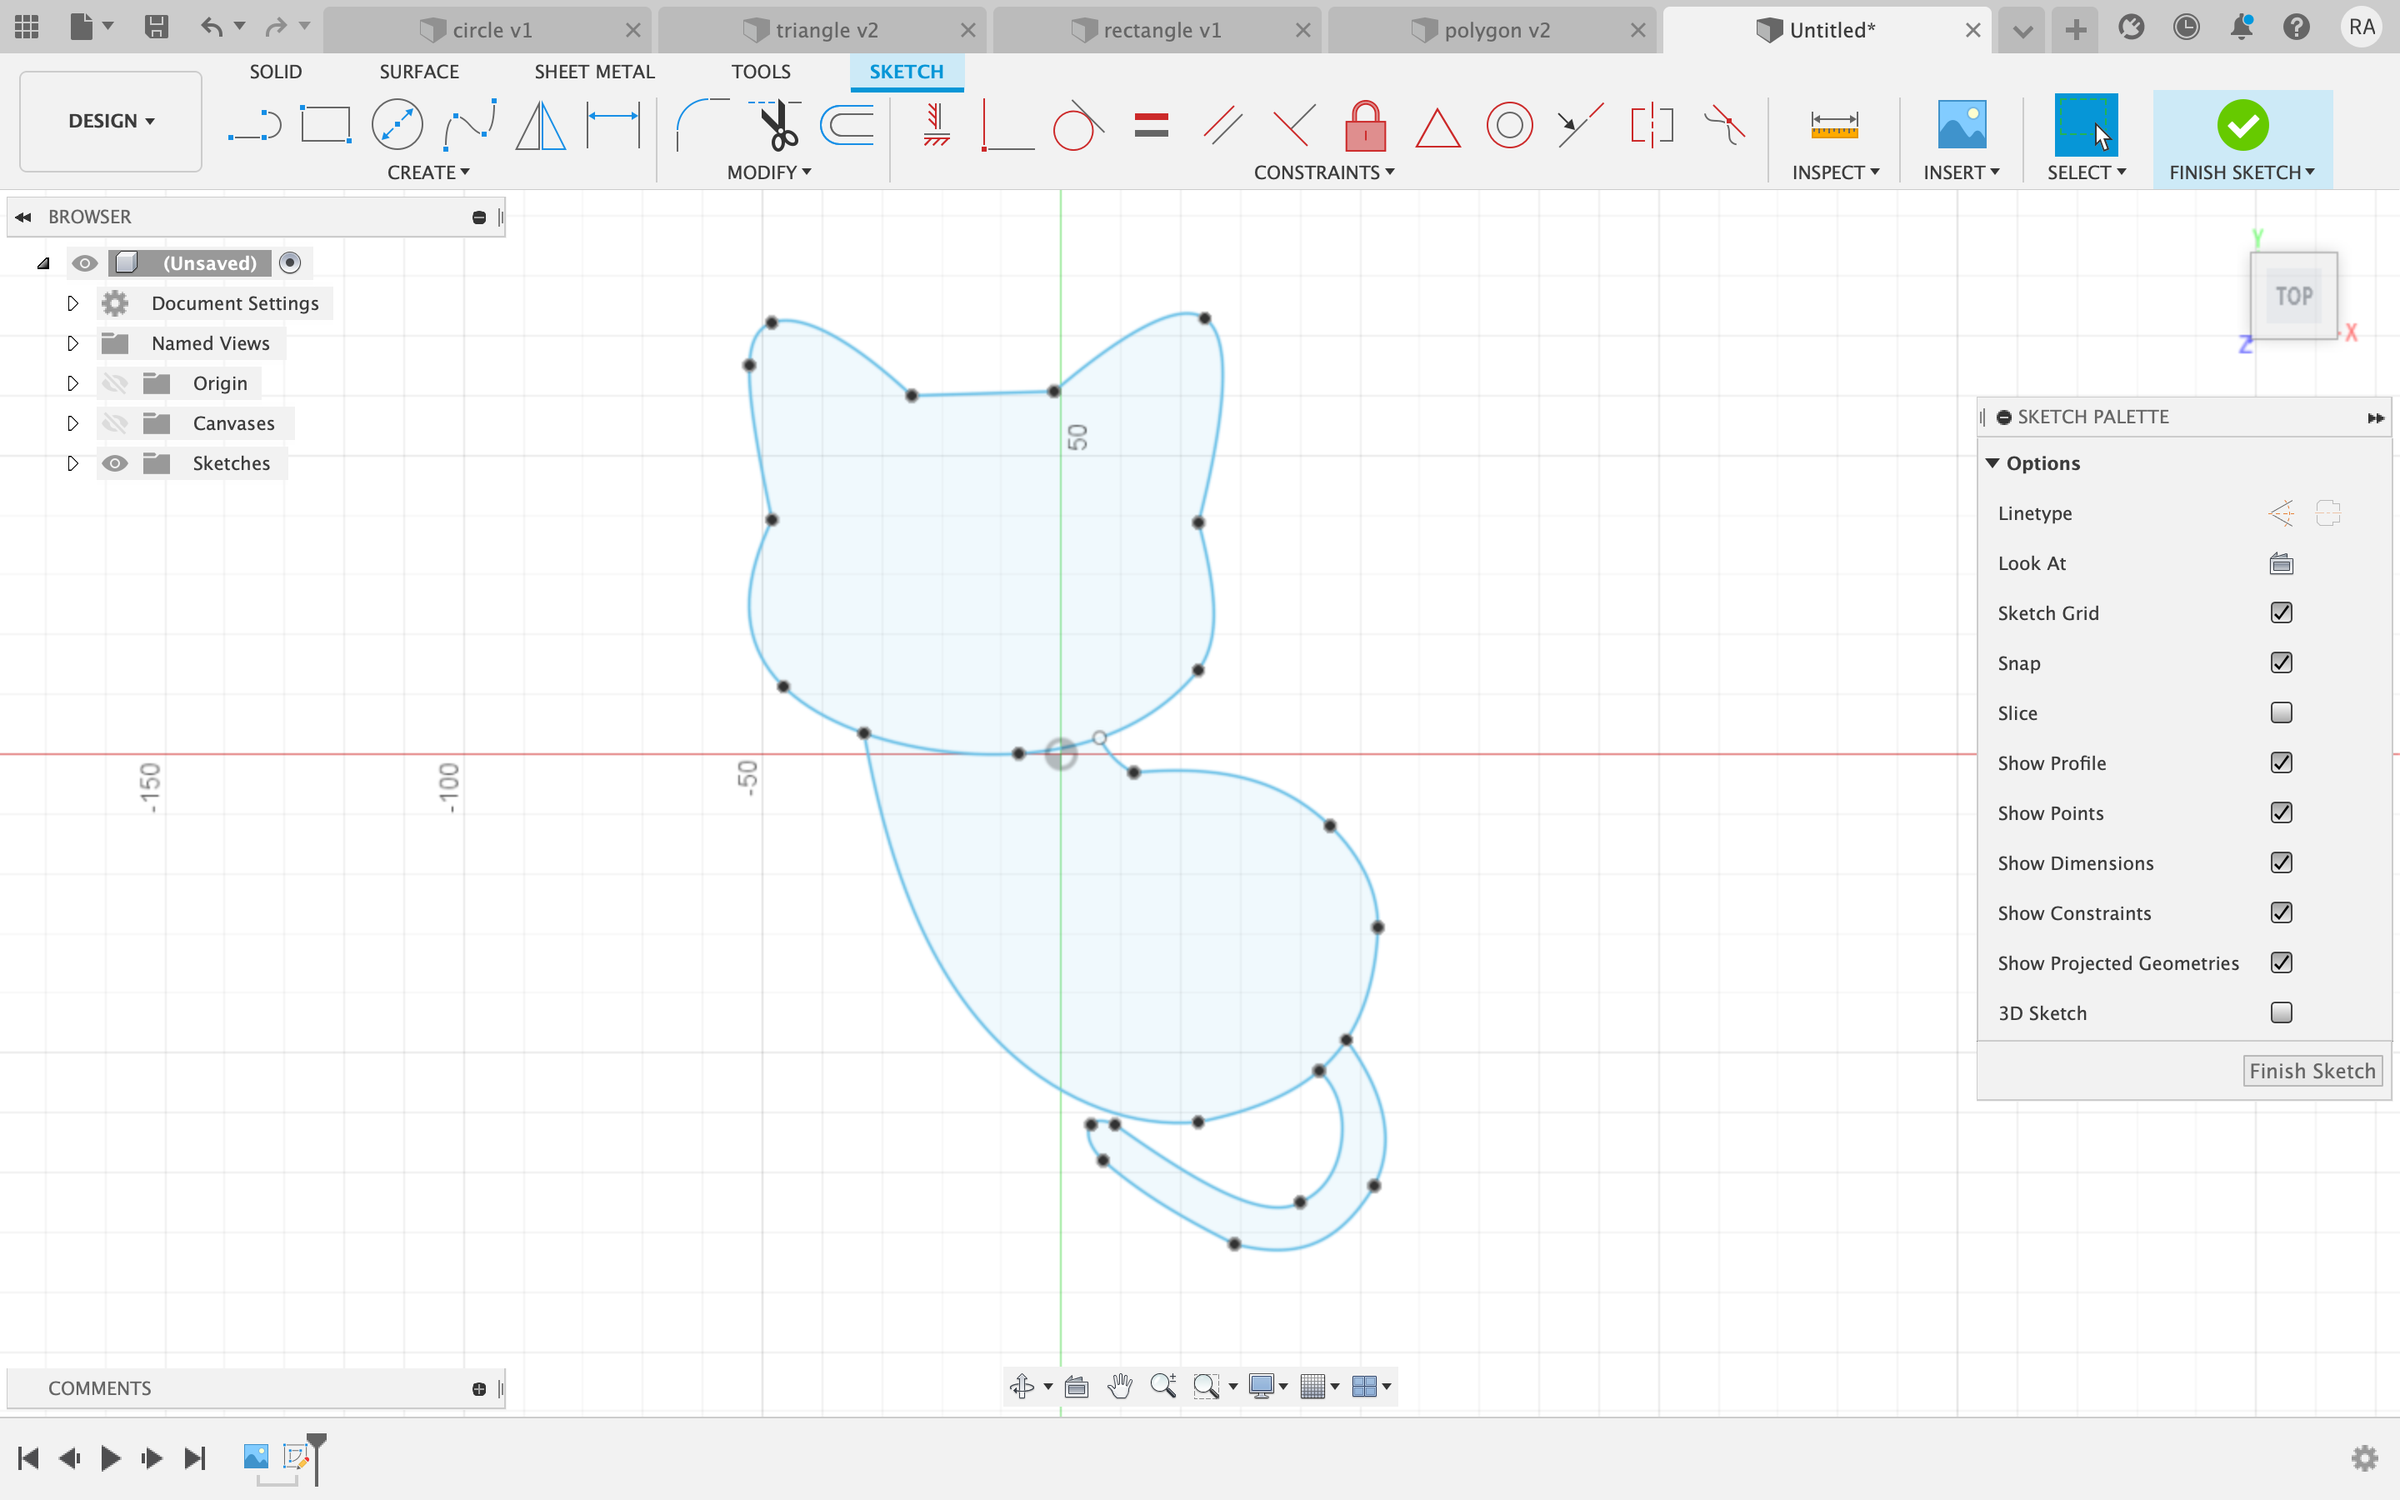Click Finish Sketch button in palette
The height and width of the screenshot is (1500, 2400).
(x=2312, y=1071)
